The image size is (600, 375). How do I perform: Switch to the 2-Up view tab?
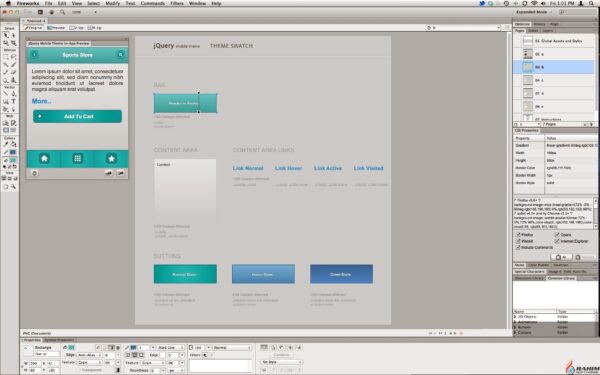(77, 28)
